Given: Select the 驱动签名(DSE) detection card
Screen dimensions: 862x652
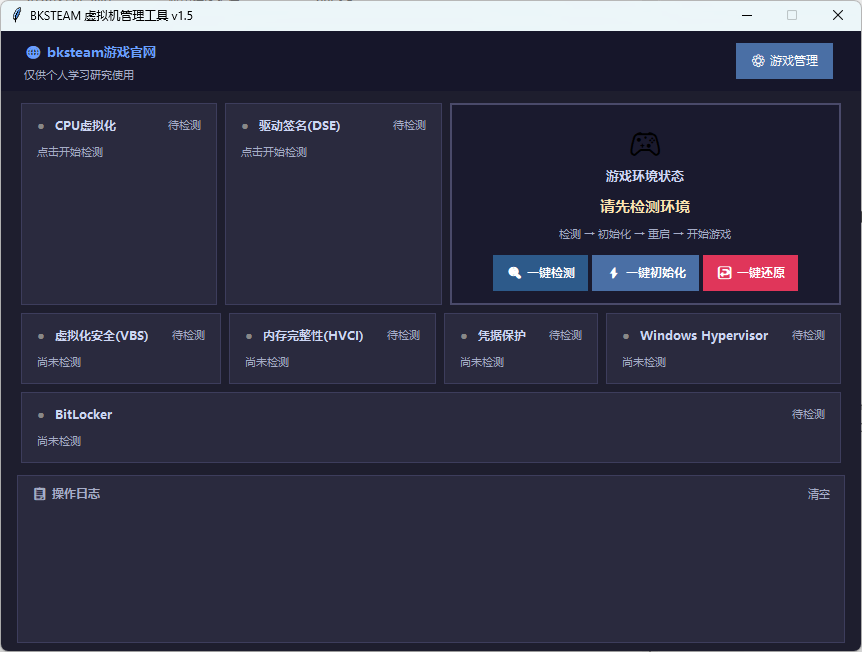Looking at the screenshot, I should tap(333, 220).
